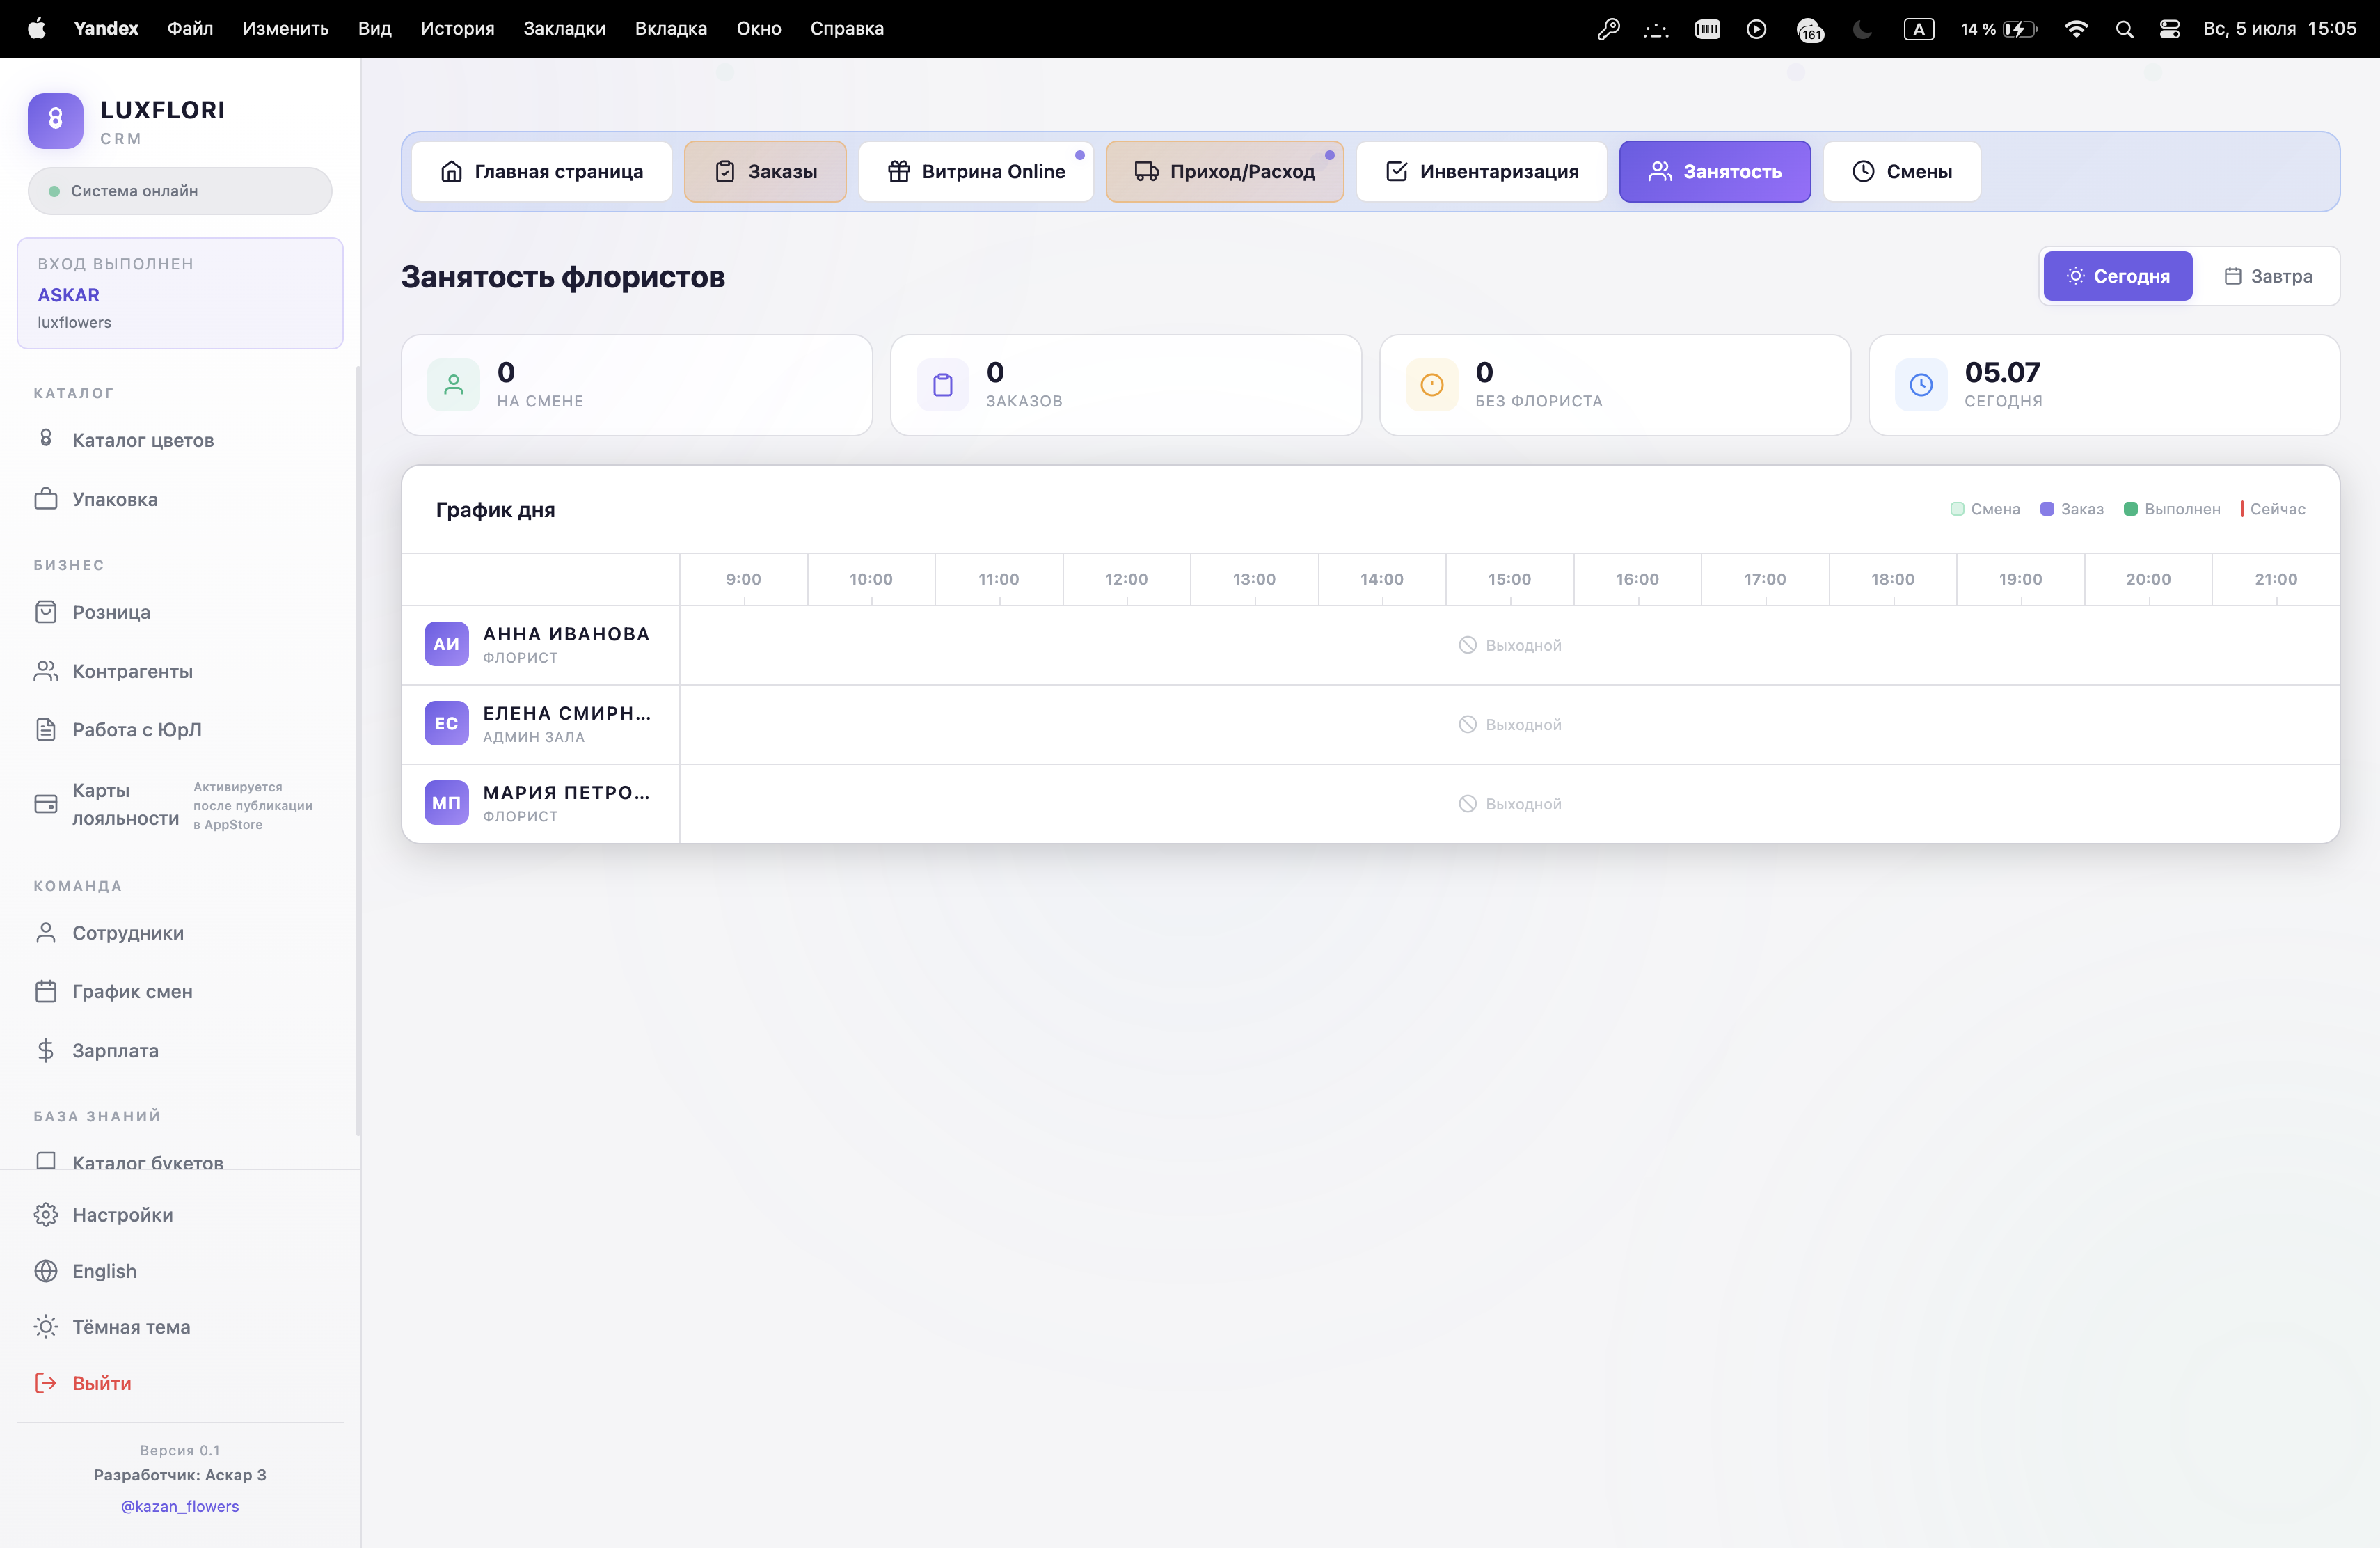Click the shopping bag icon beside Розница
Viewport: 2380px width, 1548px height.
coord(46,611)
